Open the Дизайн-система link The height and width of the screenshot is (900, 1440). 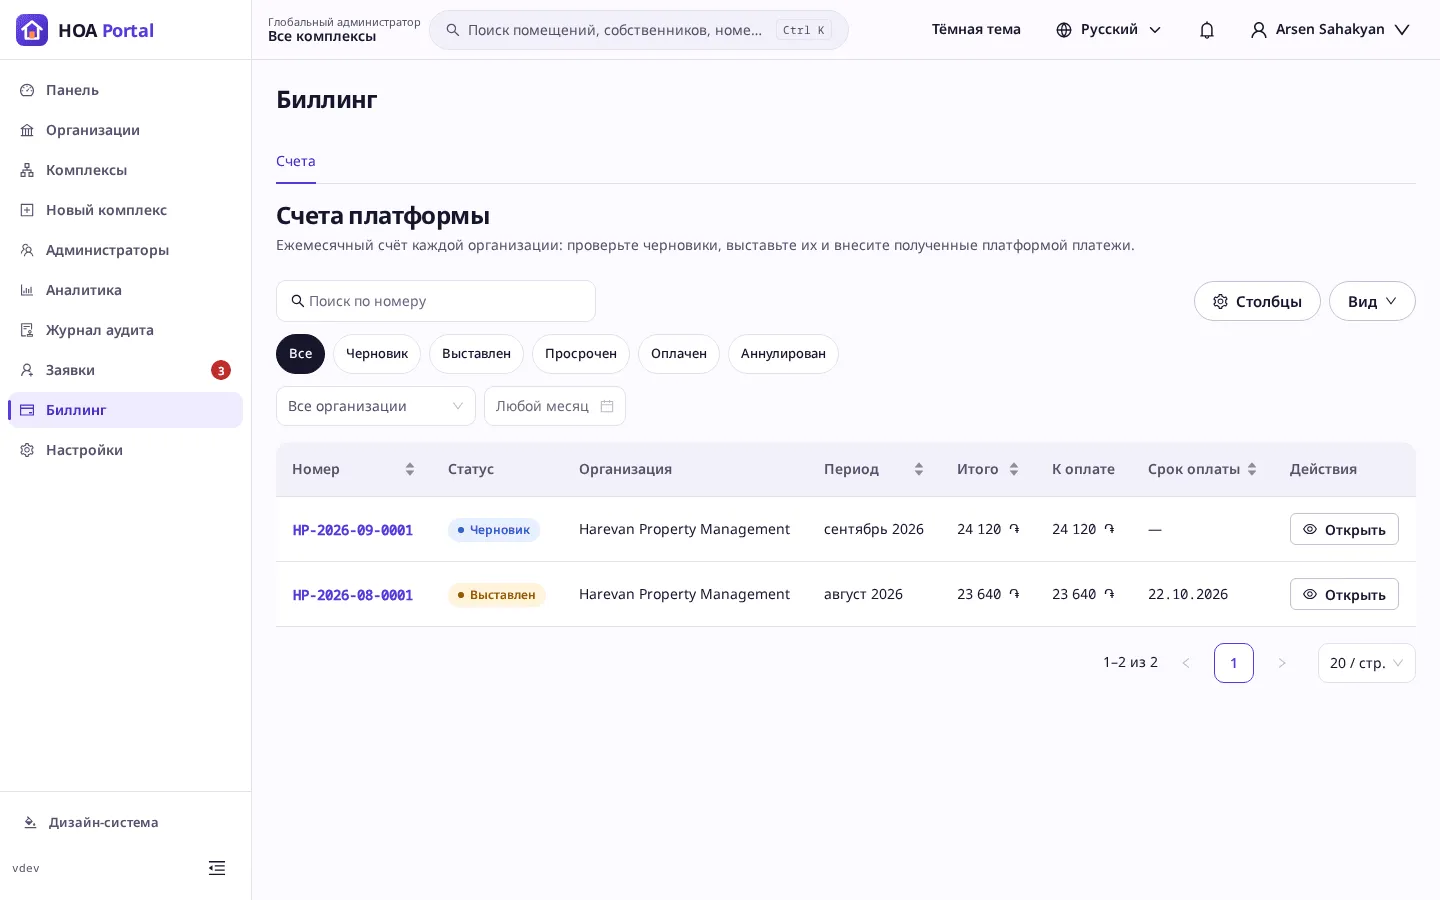91,822
